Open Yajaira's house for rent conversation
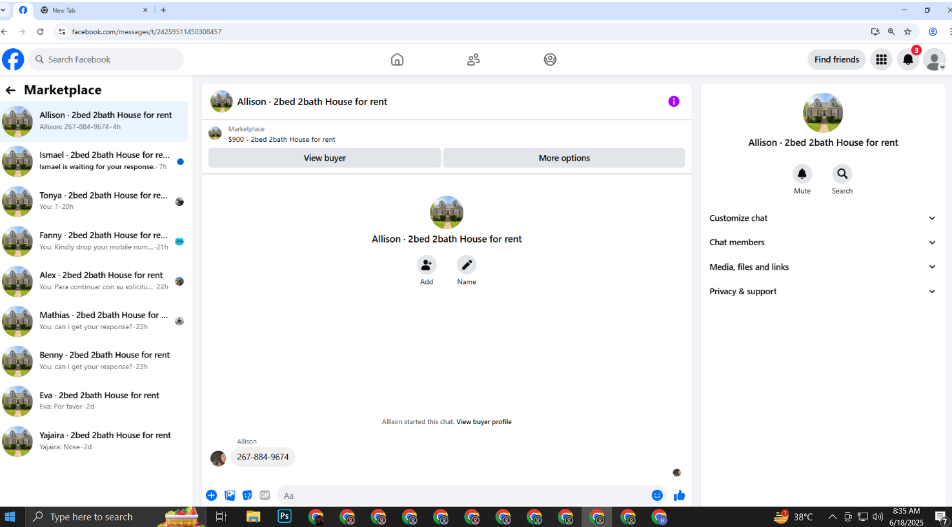952x527 pixels. pyautogui.click(x=94, y=442)
